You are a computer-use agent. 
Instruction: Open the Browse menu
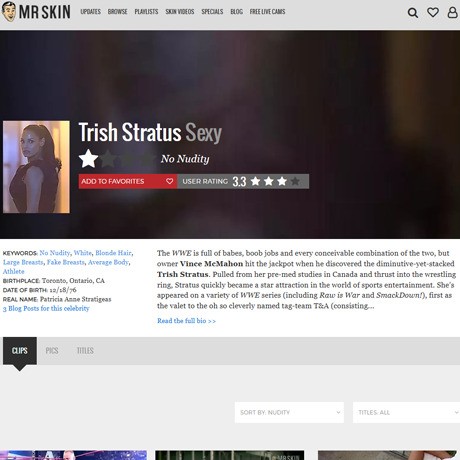(117, 12)
